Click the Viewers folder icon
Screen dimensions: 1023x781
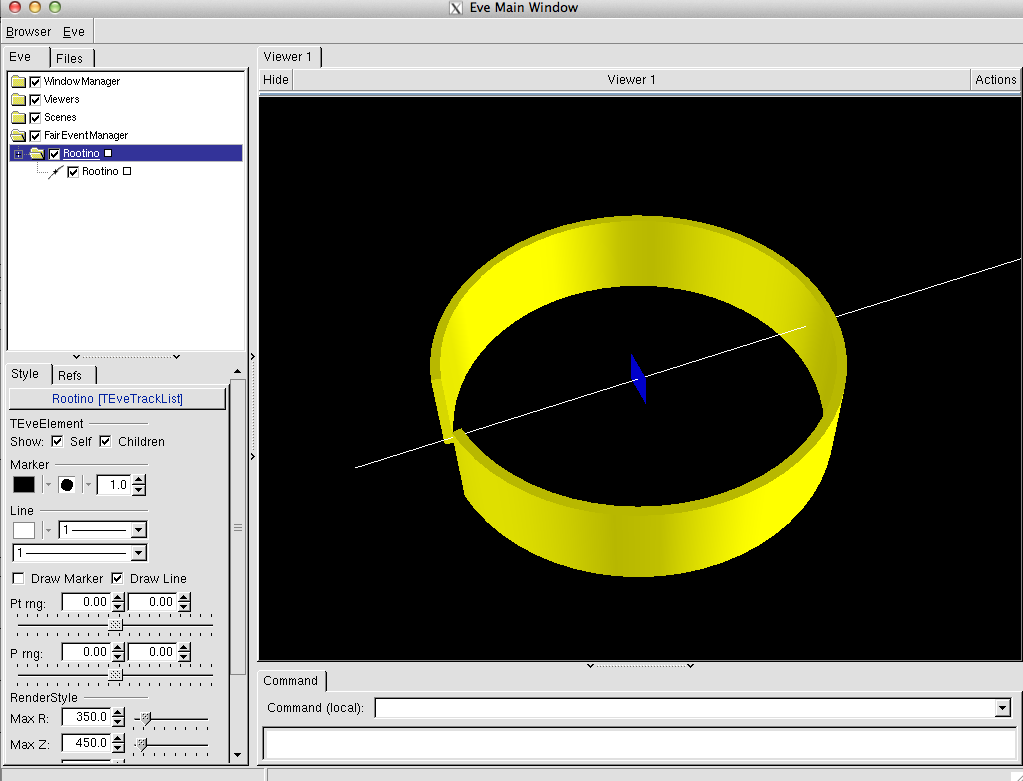tap(18, 99)
